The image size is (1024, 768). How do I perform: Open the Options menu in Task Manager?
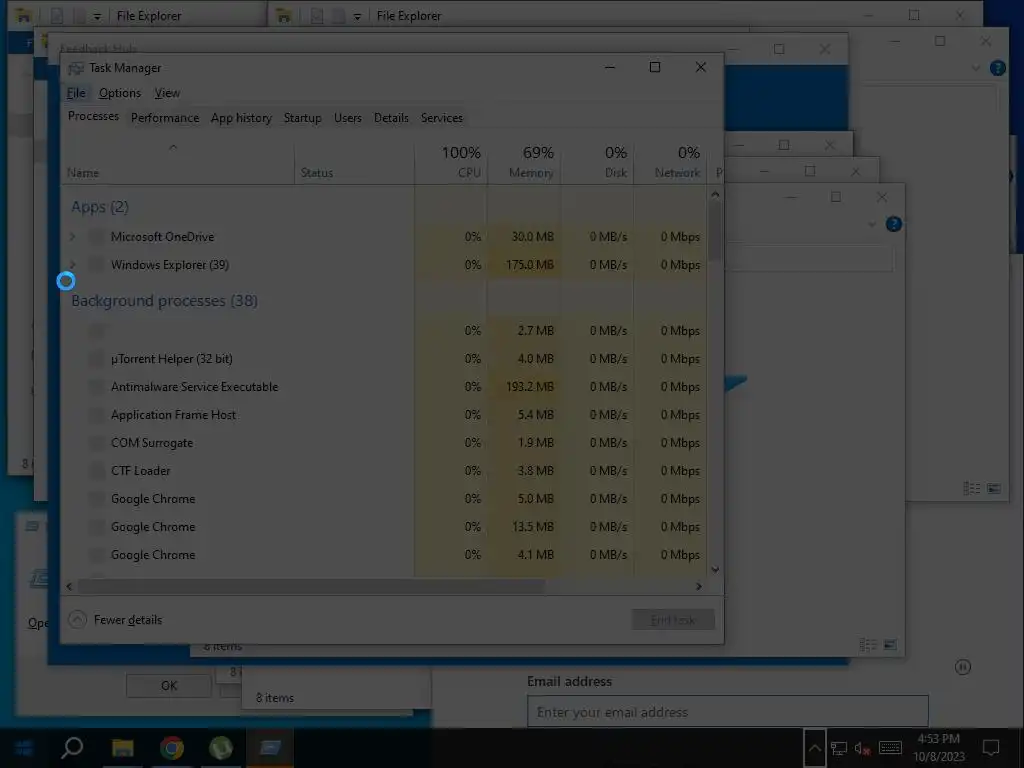pyautogui.click(x=120, y=93)
